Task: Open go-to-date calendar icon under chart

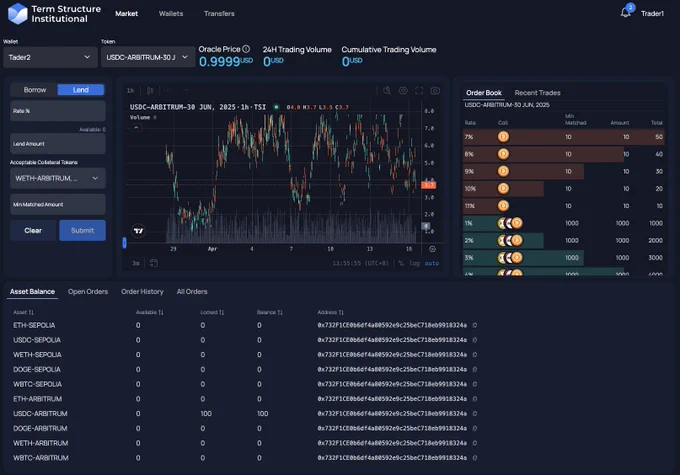Action: coord(154,263)
